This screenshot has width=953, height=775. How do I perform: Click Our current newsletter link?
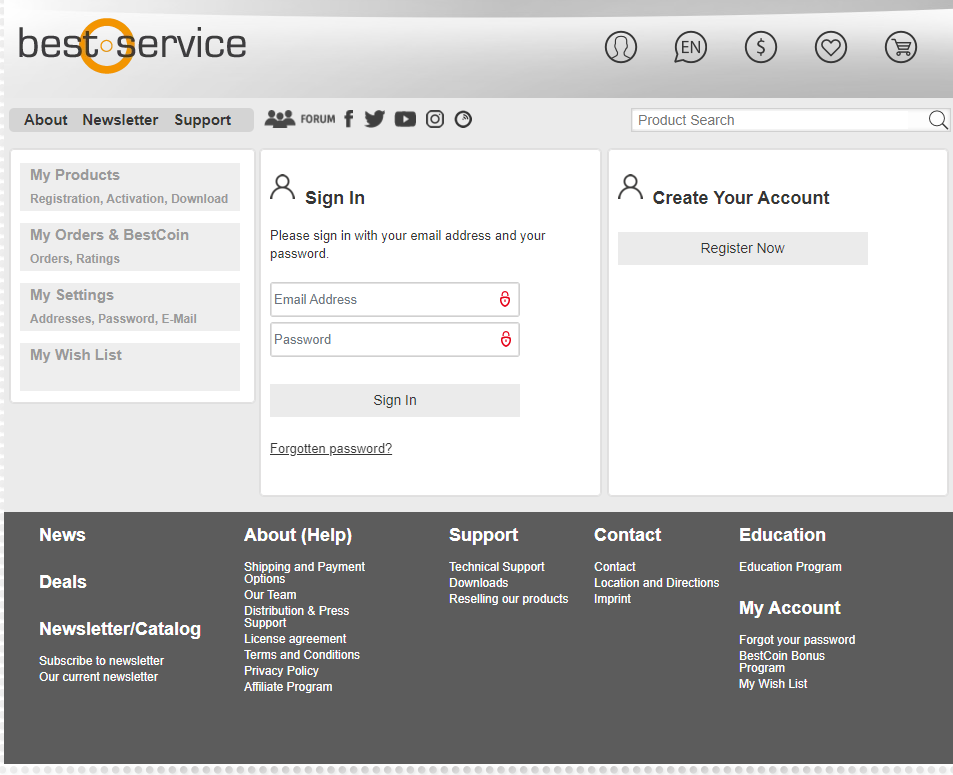click(98, 677)
